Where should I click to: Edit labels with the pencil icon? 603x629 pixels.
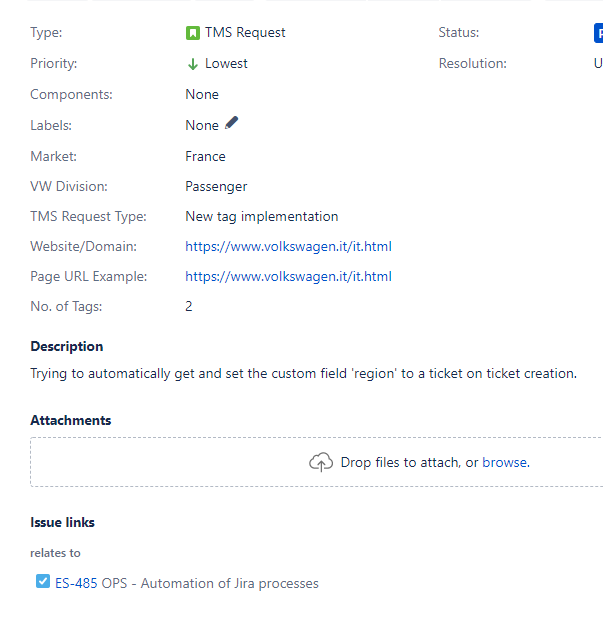coord(231,123)
